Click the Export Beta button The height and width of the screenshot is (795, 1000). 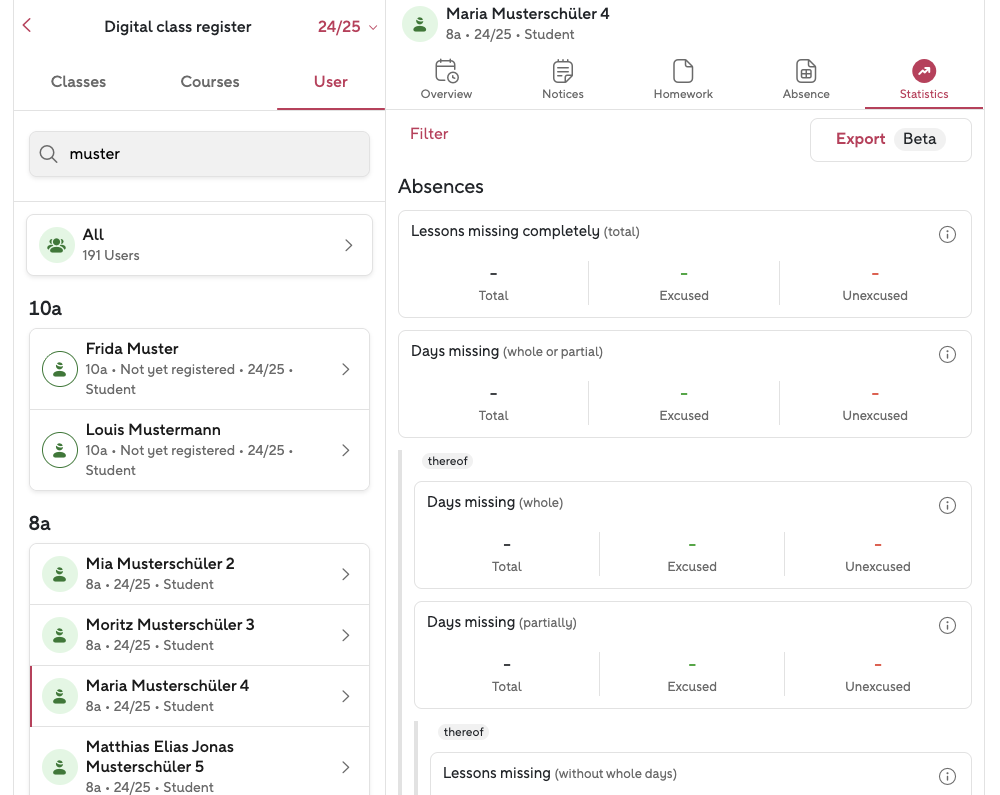pyautogui.click(x=890, y=139)
